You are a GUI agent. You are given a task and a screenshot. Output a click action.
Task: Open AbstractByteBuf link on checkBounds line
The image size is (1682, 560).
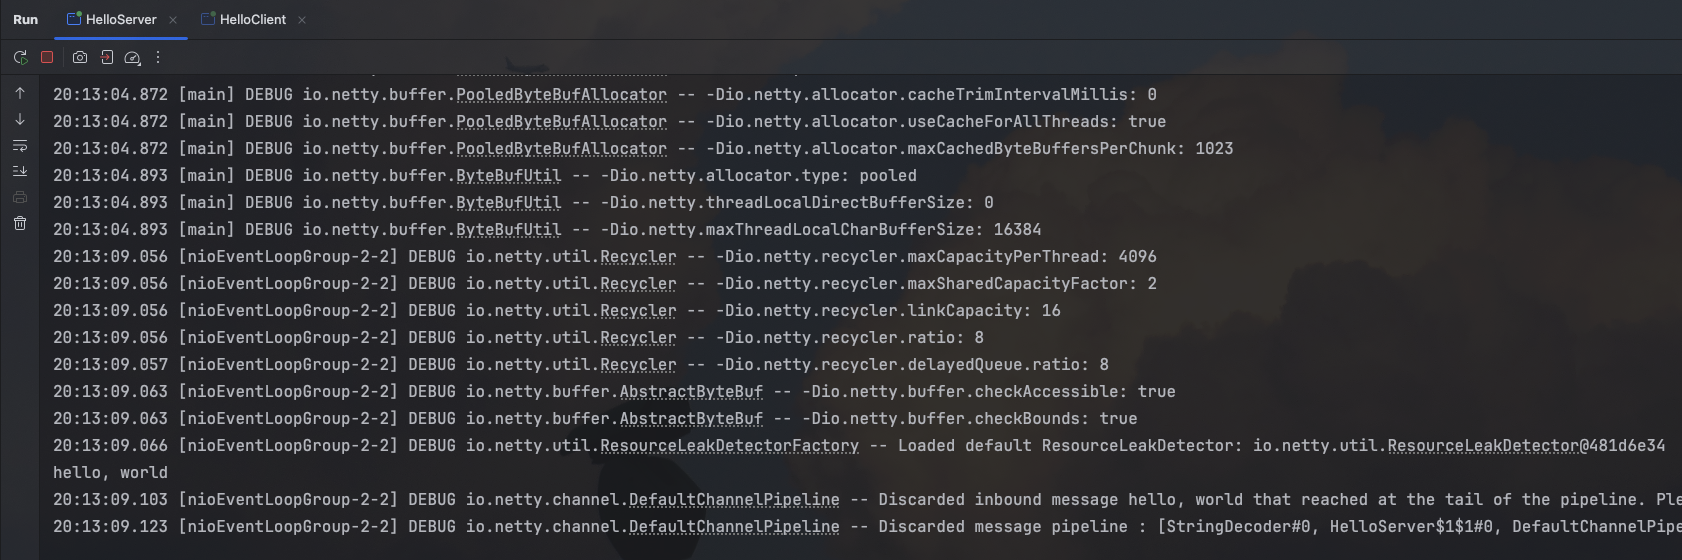[x=691, y=419]
